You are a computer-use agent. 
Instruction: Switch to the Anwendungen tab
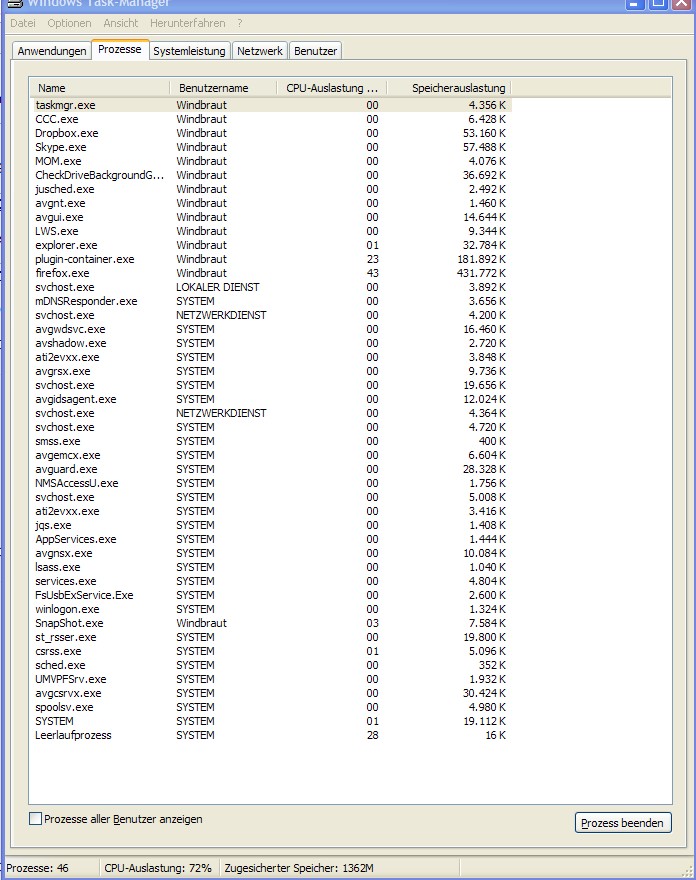pos(52,51)
